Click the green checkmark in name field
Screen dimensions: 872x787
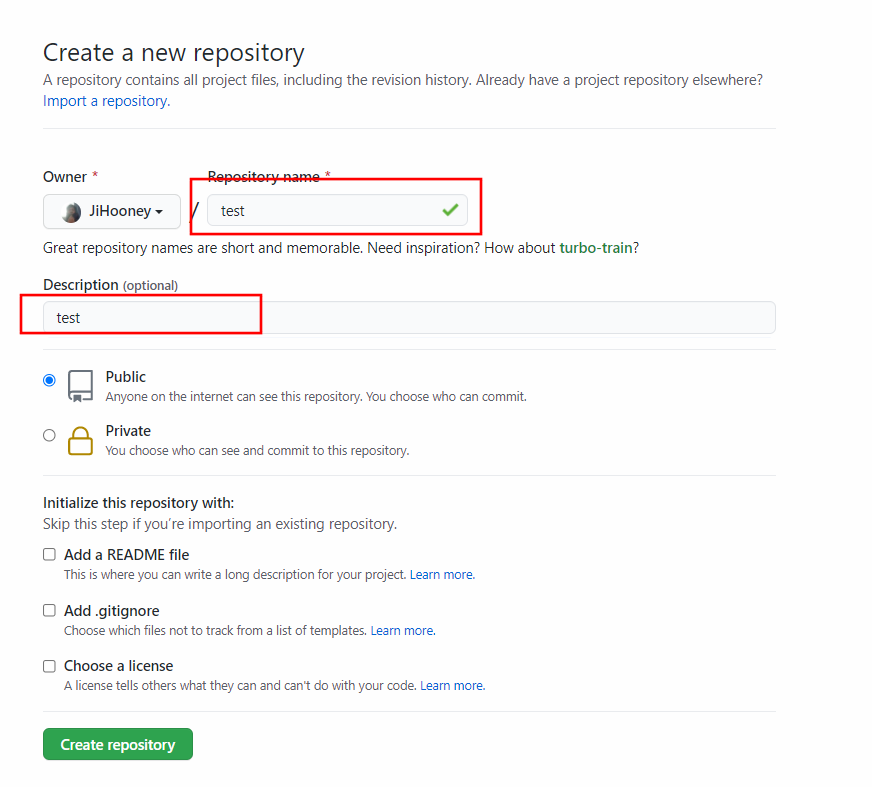pyautogui.click(x=450, y=210)
